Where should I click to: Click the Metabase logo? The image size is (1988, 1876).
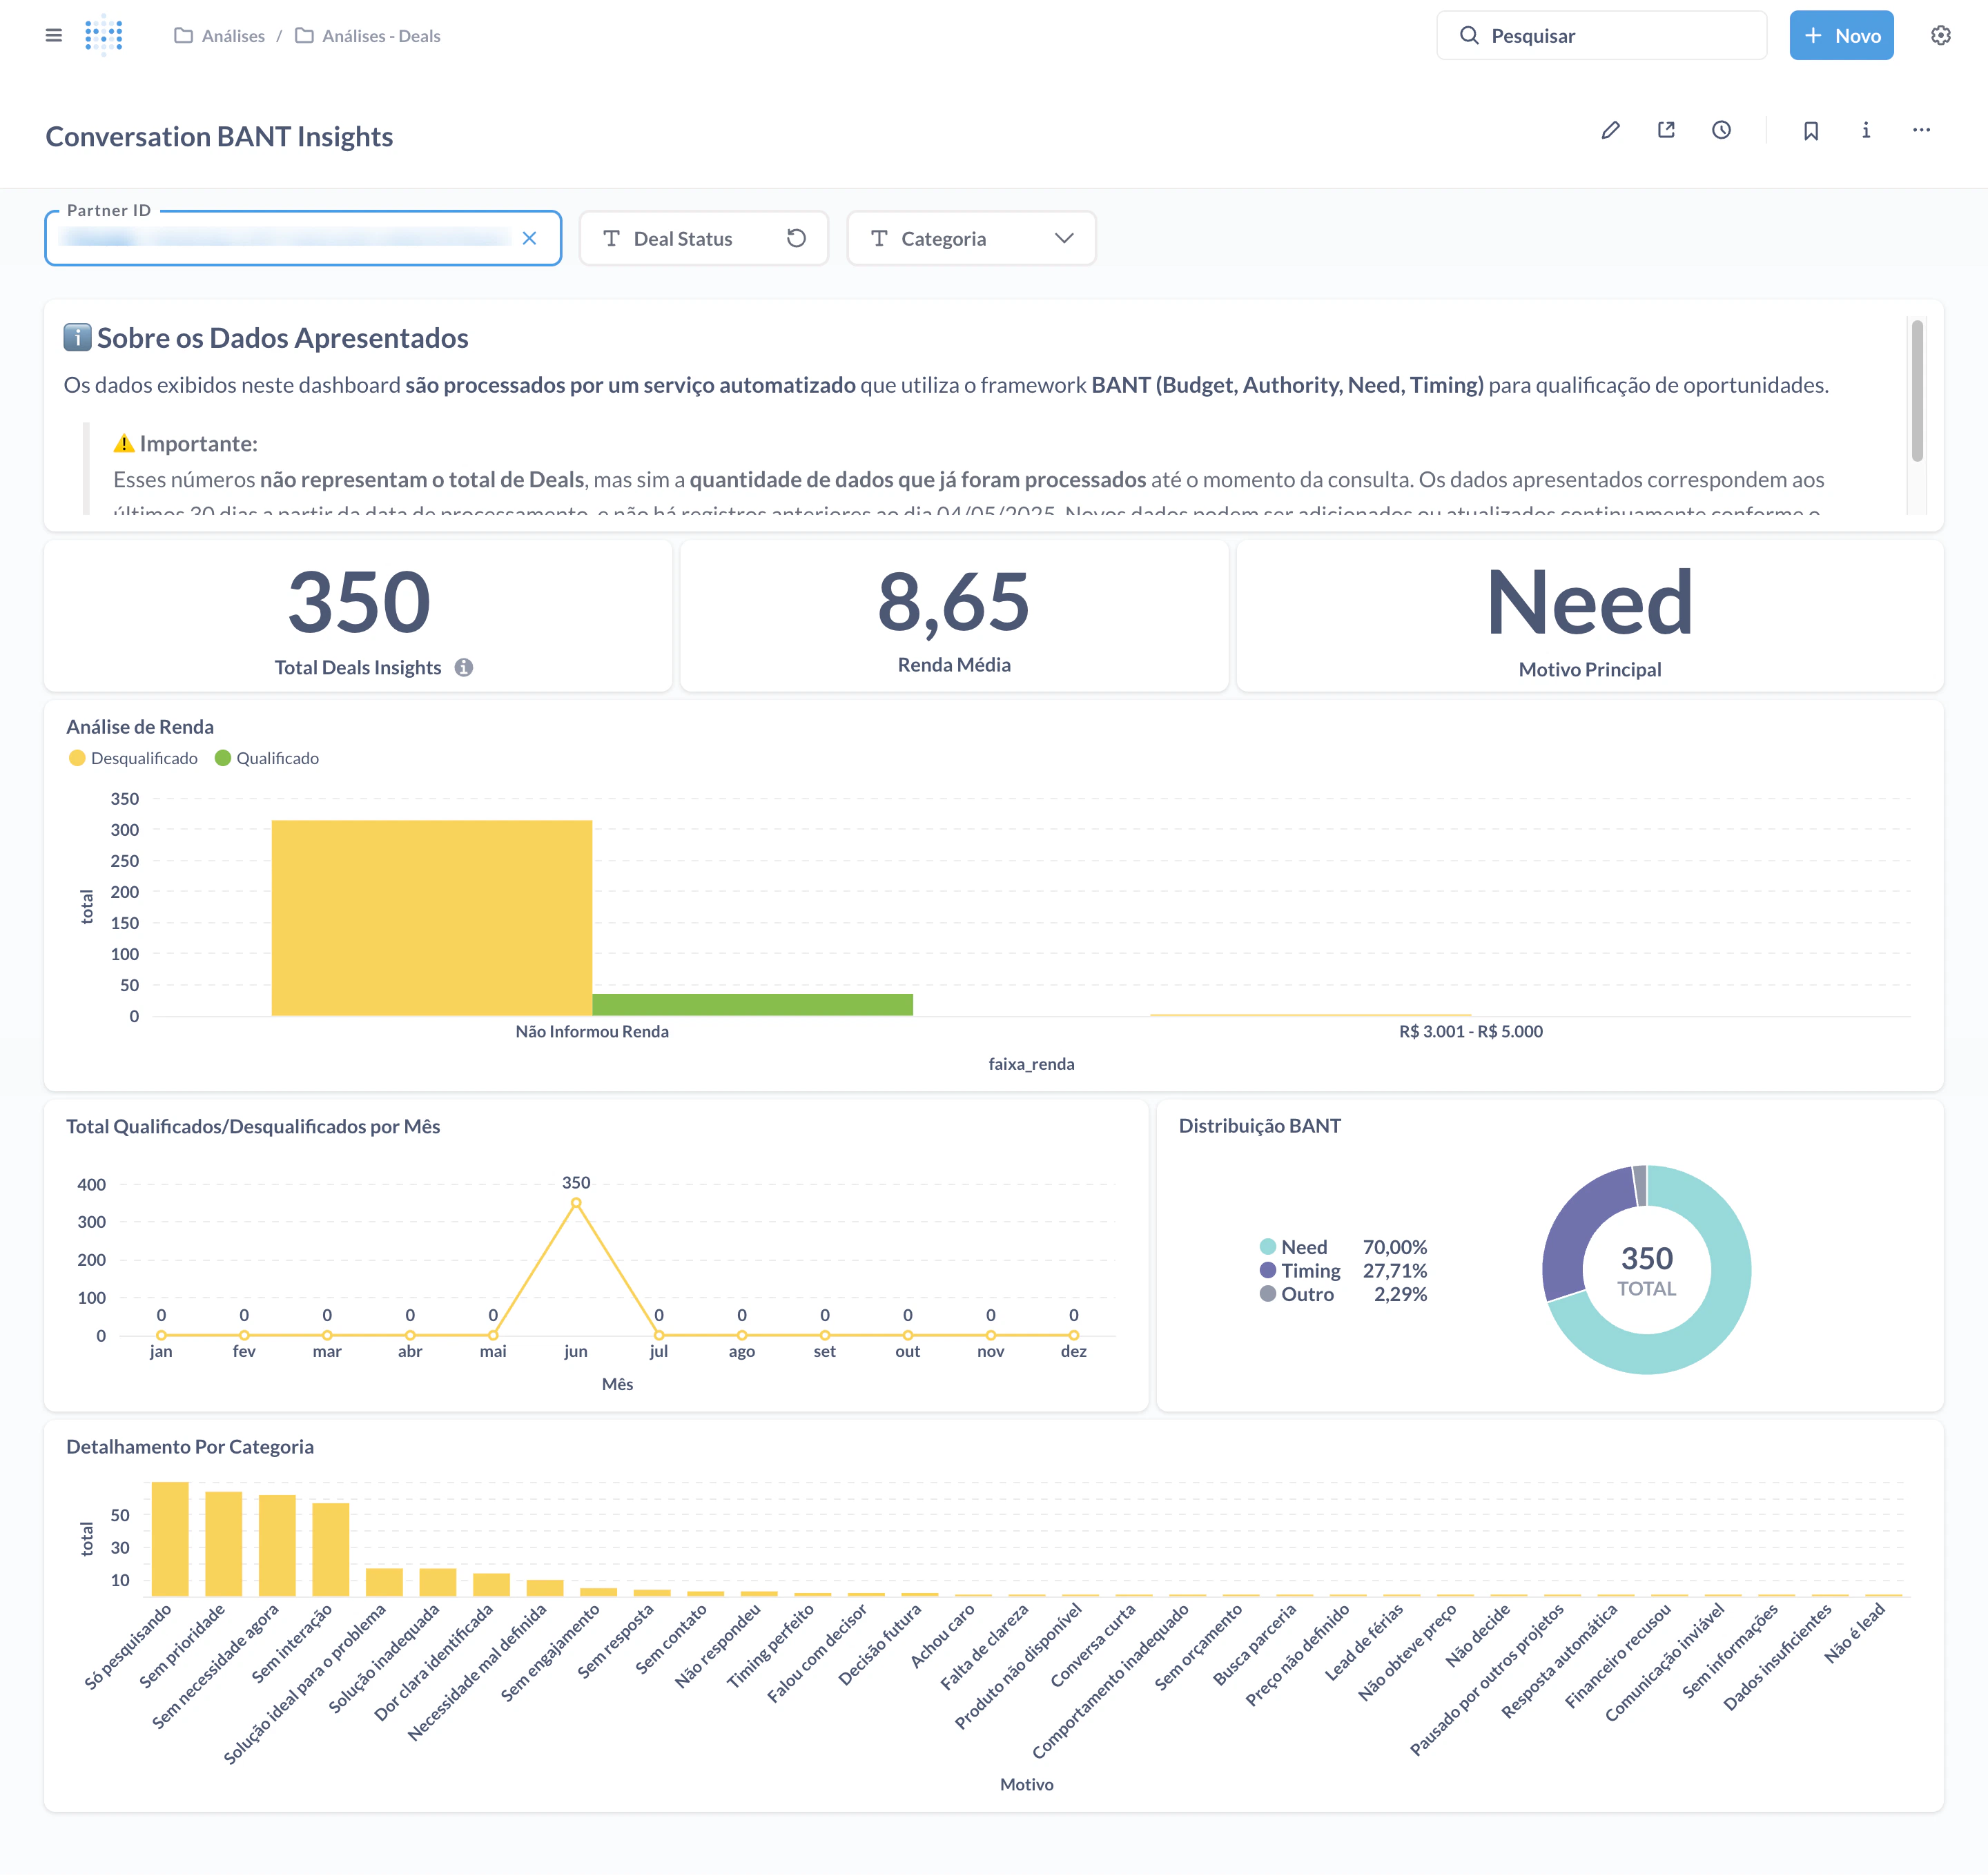coord(105,35)
